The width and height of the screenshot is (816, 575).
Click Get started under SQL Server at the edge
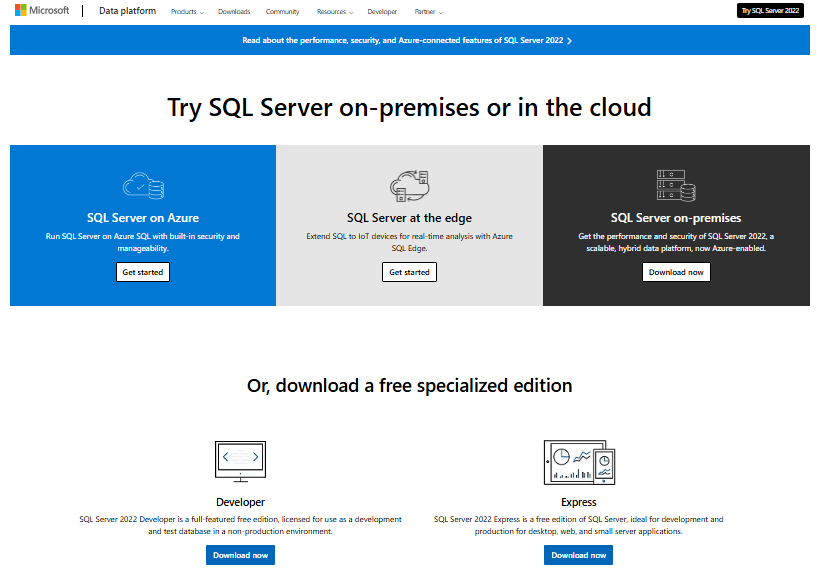pyautogui.click(x=409, y=272)
